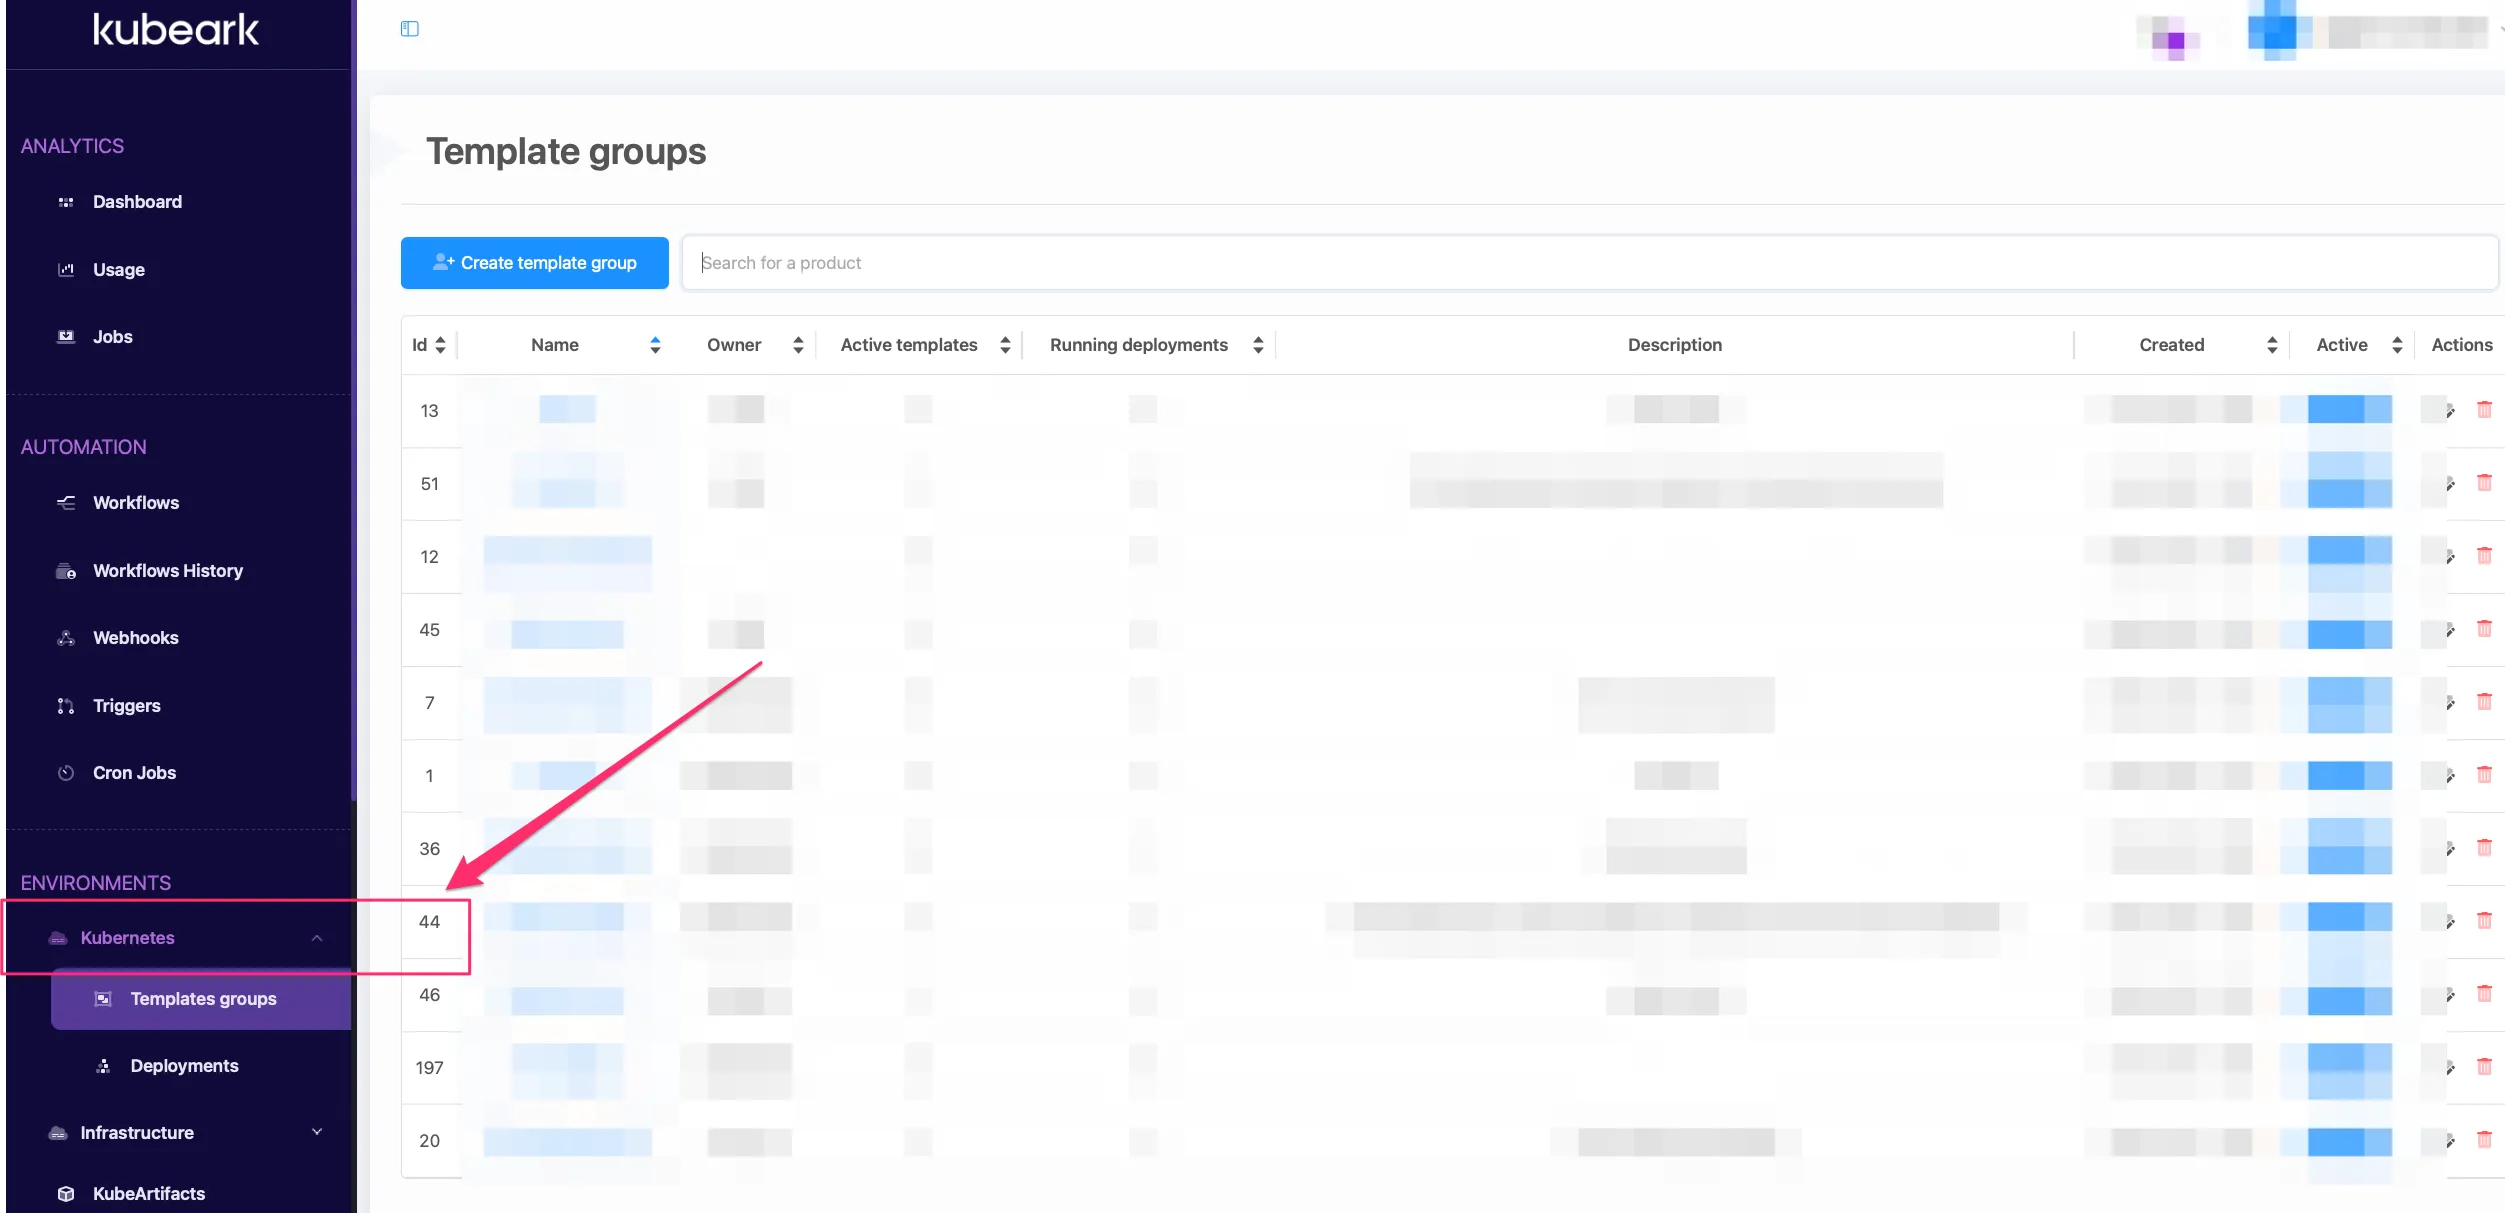2505x1213 pixels.
Task: Click trash icon for row 12
Action: (2484, 555)
